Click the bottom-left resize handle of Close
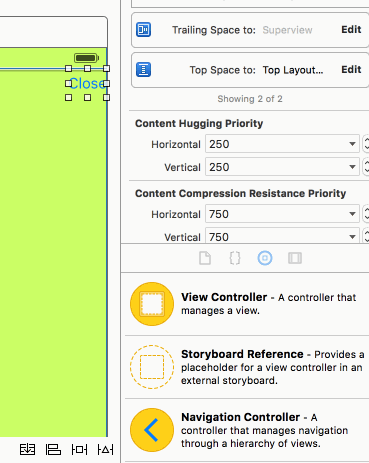The height and width of the screenshot is (463, 369). pos(68,97)
